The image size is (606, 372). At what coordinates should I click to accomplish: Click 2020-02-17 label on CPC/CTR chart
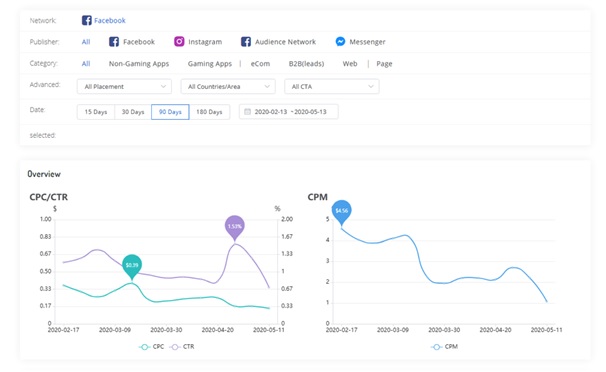[63, 330]
